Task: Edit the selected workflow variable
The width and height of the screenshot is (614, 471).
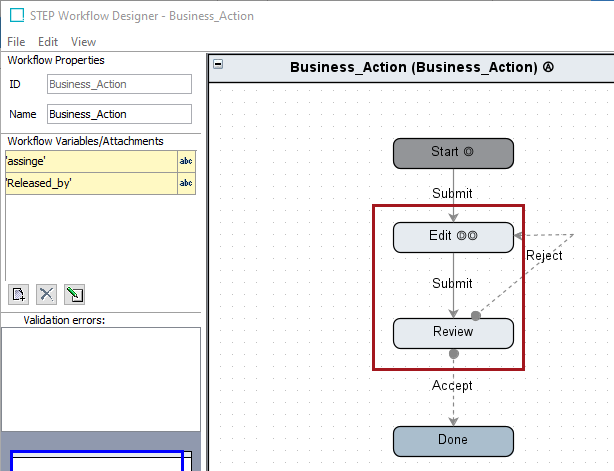Action: pos(74,294)
